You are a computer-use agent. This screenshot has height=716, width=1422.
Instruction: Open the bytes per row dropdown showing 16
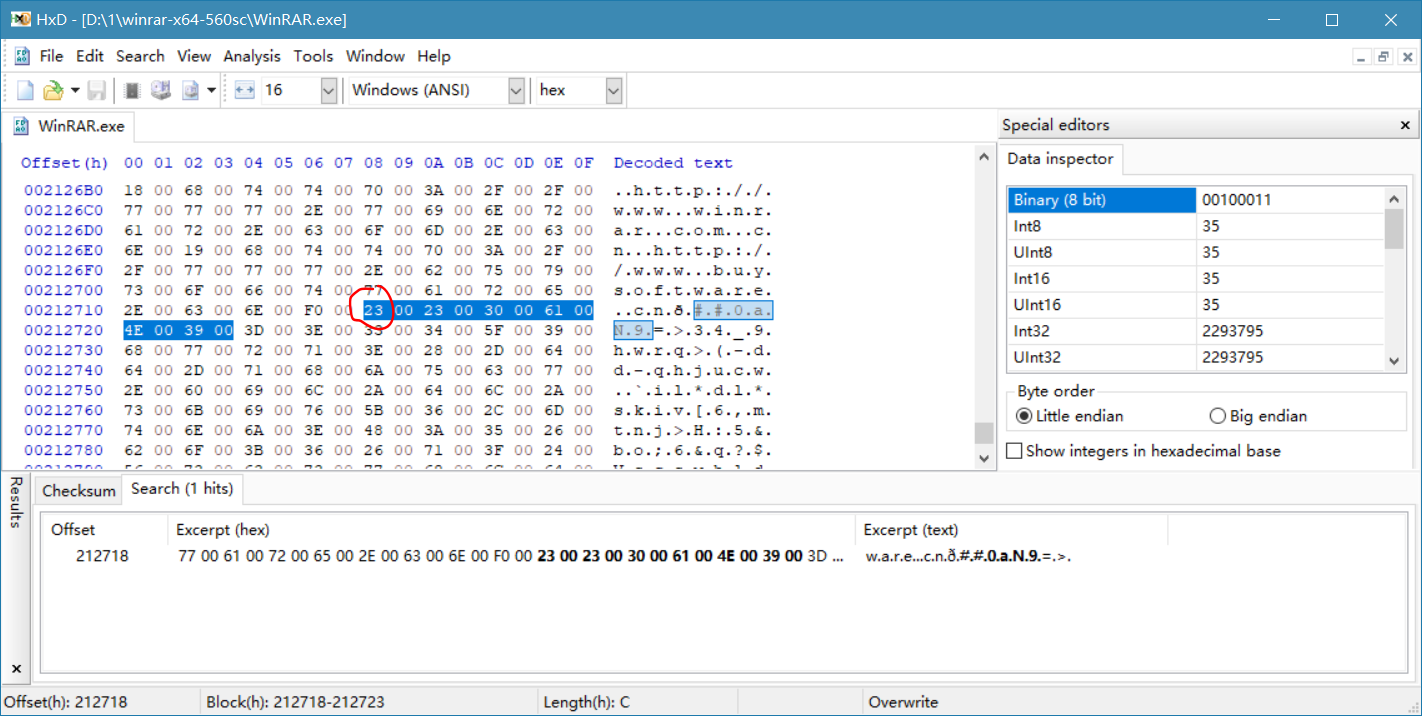click(329, 90)
